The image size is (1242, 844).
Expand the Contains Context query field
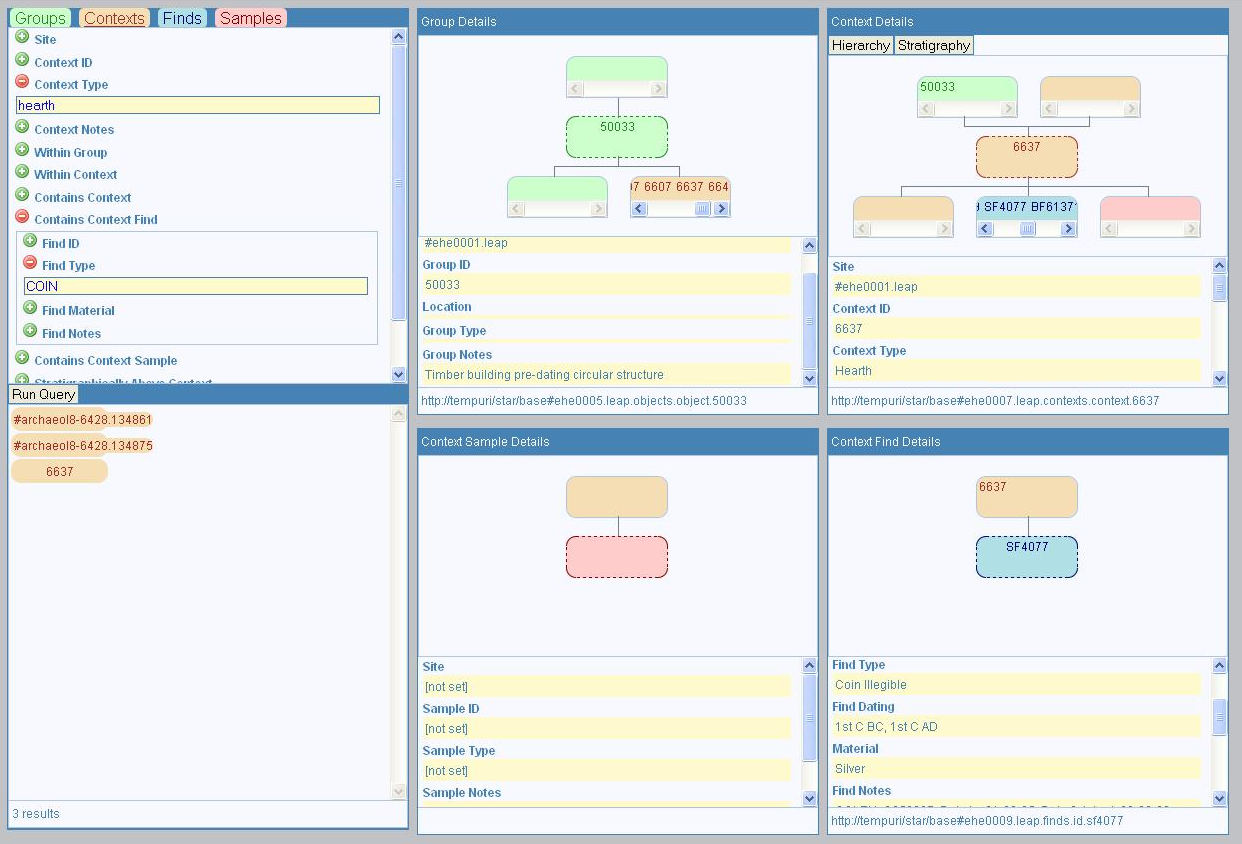[22, 195]
